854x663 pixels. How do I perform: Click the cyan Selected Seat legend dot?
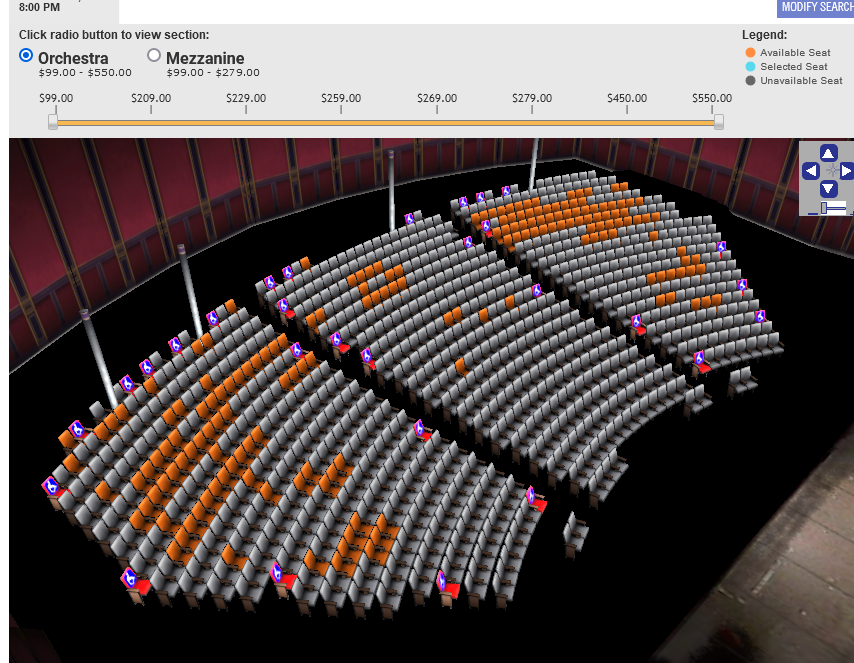coord(750,67)
